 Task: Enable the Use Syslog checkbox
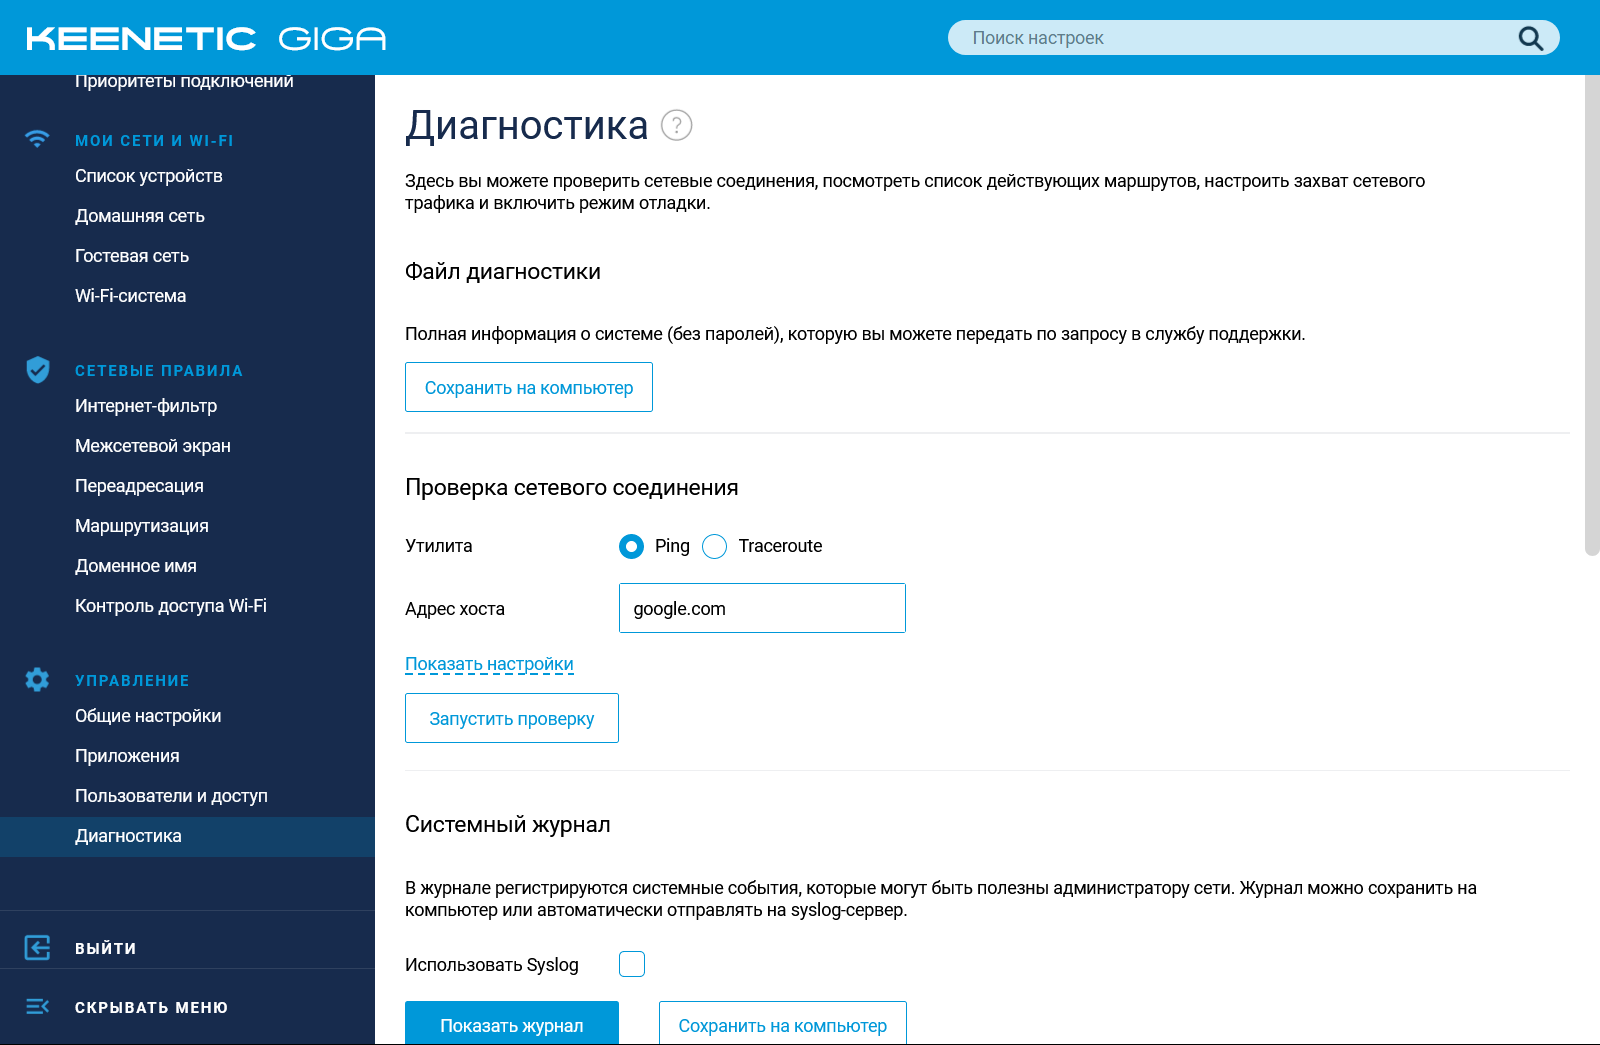coord(632,964)
